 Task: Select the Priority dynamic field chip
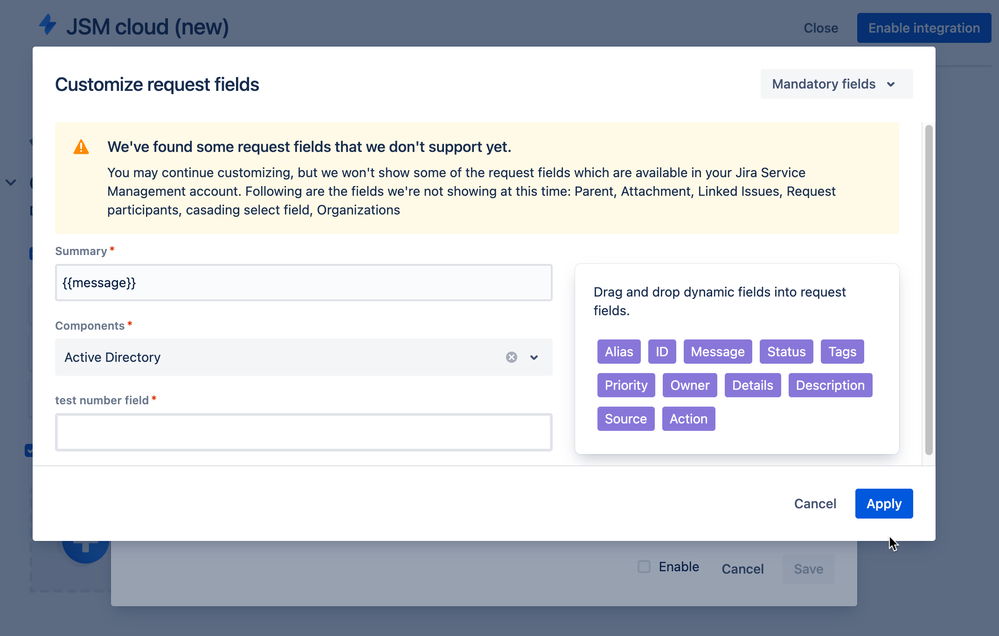click(626, 386)
